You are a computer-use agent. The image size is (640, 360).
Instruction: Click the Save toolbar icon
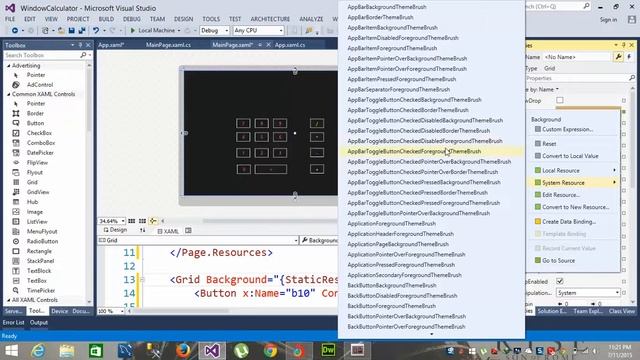pyautogui.click(x=71, y=31)
